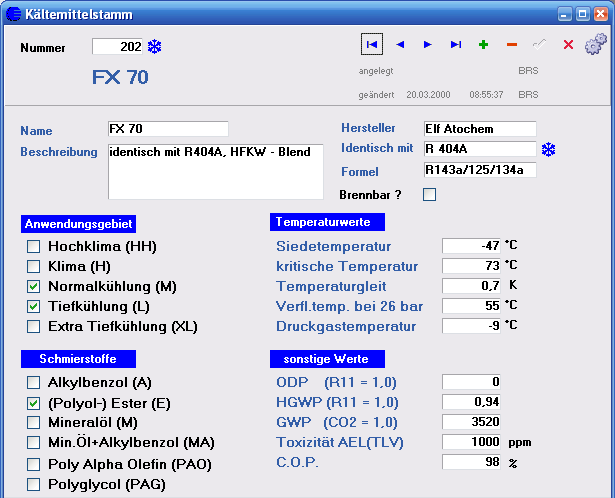Select the GWP value field 3520
Viewport: 615px width, 498px height.
[471, 422]
